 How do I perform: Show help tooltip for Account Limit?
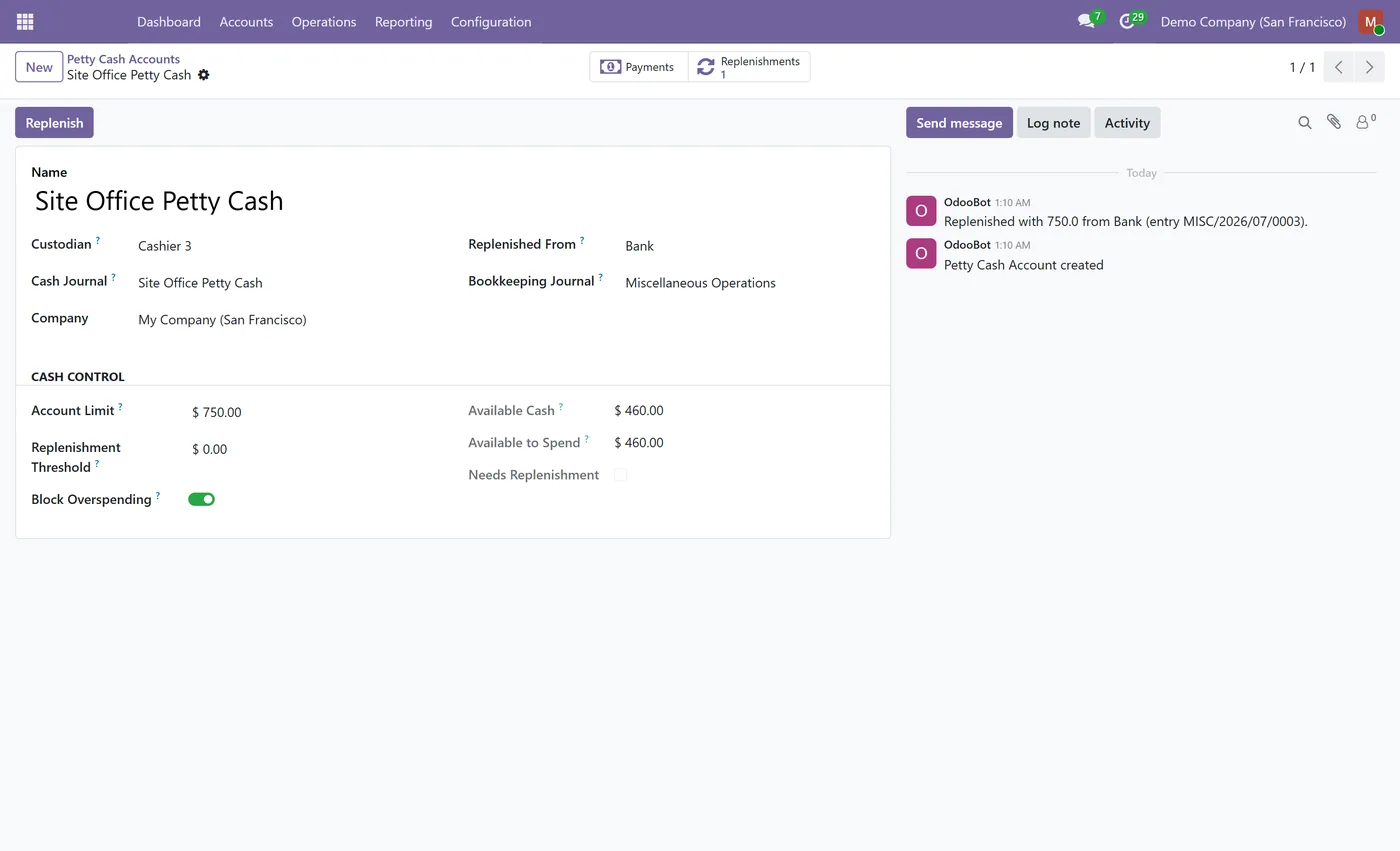point(120,406)
